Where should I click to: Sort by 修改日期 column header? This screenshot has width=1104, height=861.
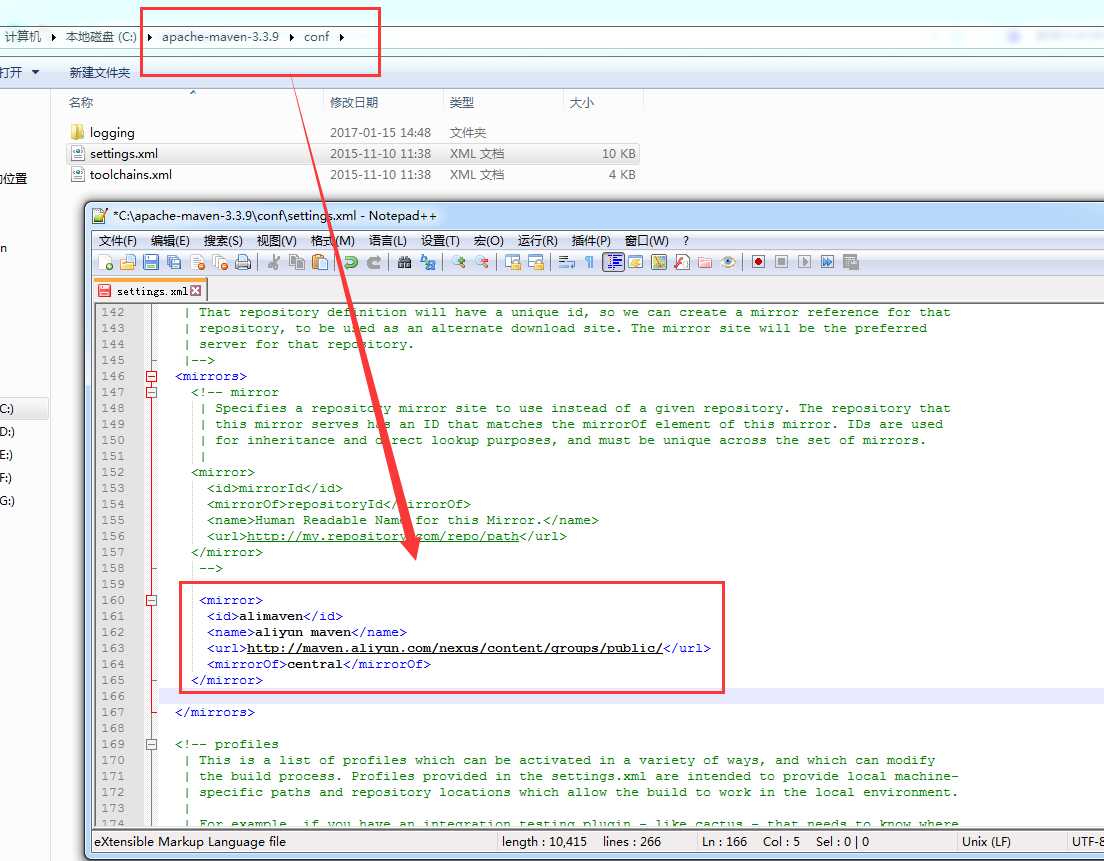pos(354,103)
